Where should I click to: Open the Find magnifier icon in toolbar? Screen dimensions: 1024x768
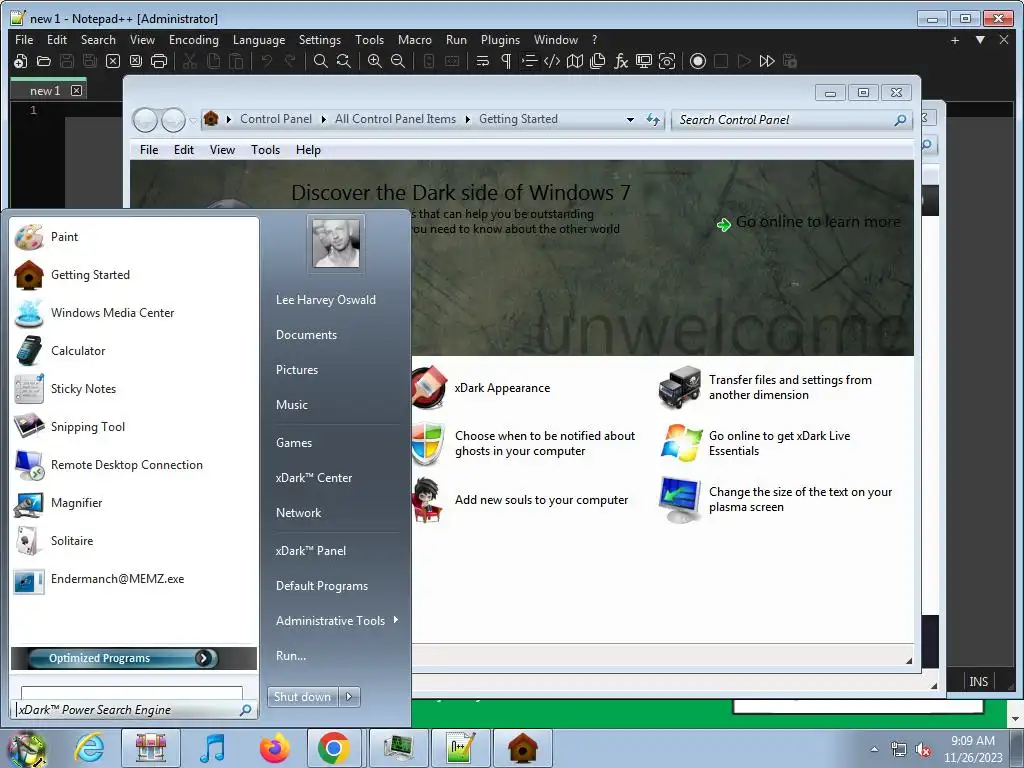[x=320, y=61]
